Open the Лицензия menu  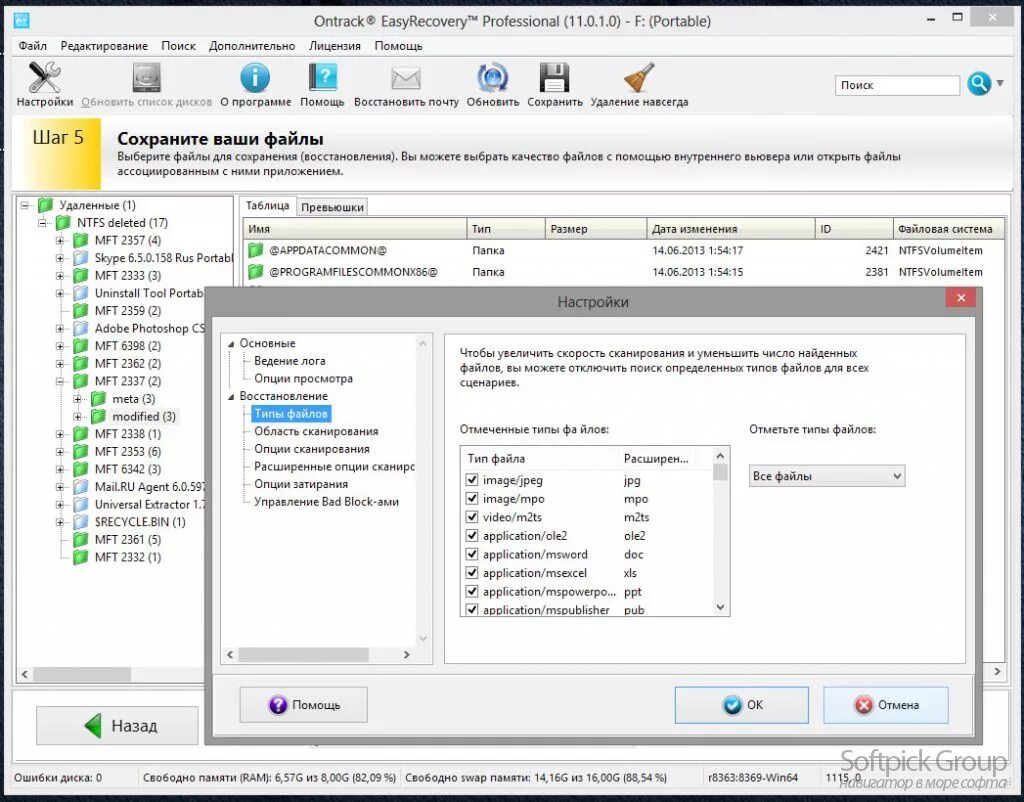(334, 46)
